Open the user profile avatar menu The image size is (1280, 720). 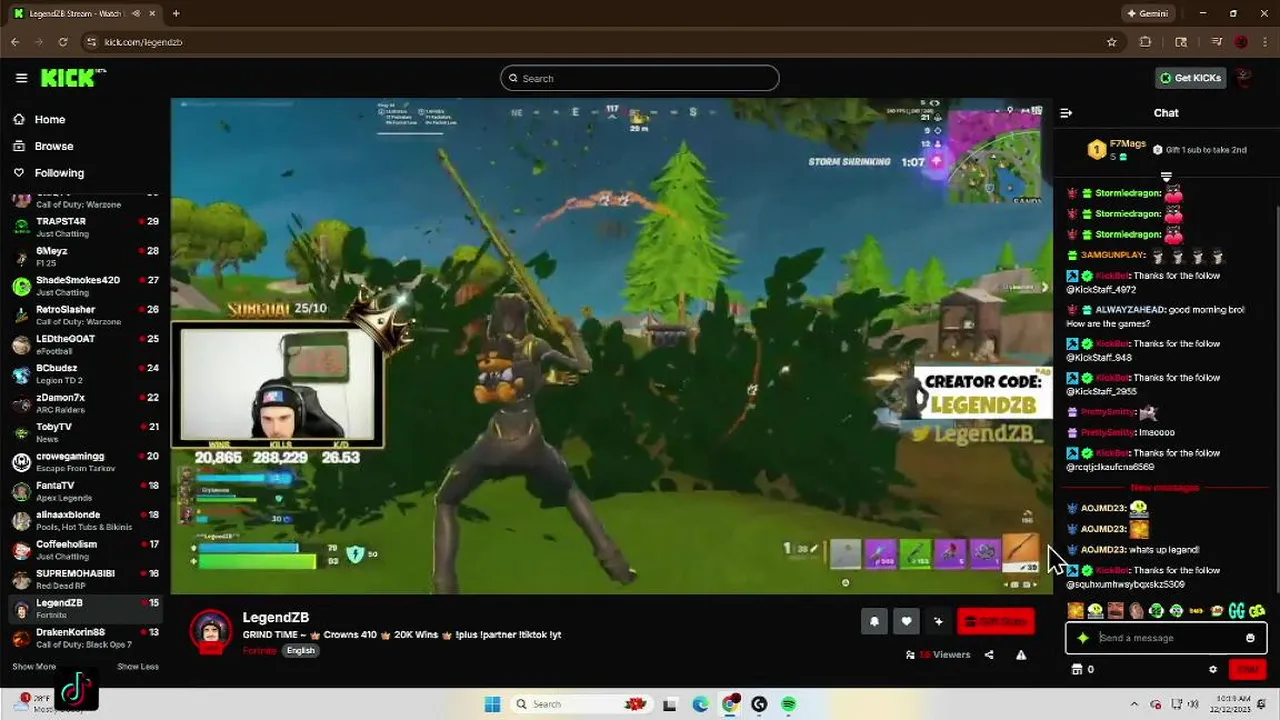click(1245, 78)
